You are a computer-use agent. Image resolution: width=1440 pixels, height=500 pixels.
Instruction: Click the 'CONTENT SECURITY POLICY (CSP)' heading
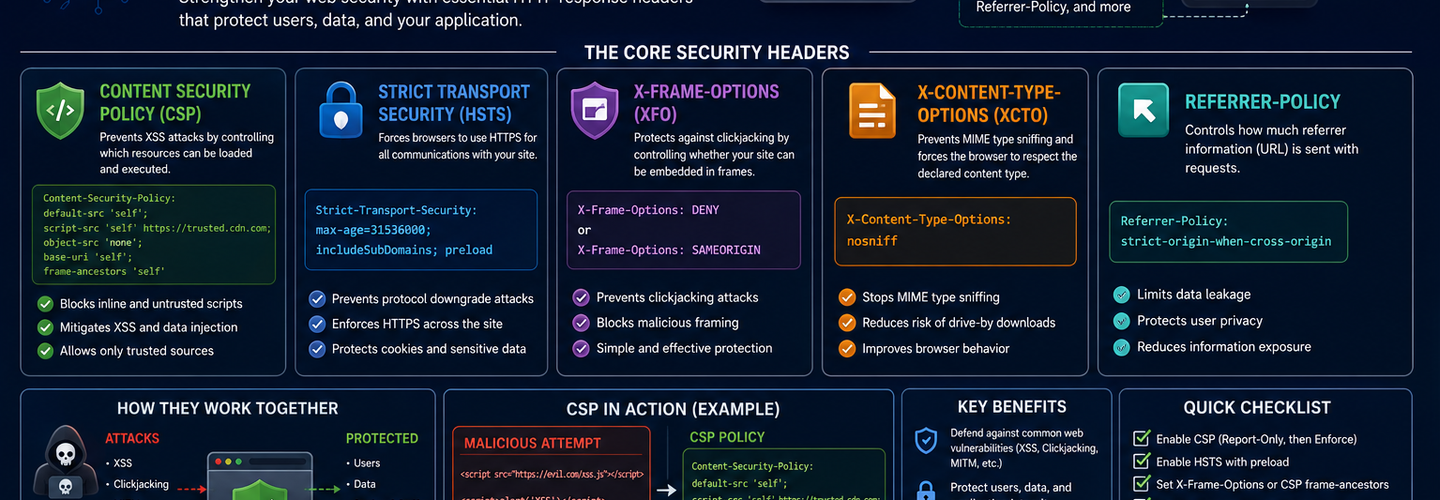[x=175, y=102]
